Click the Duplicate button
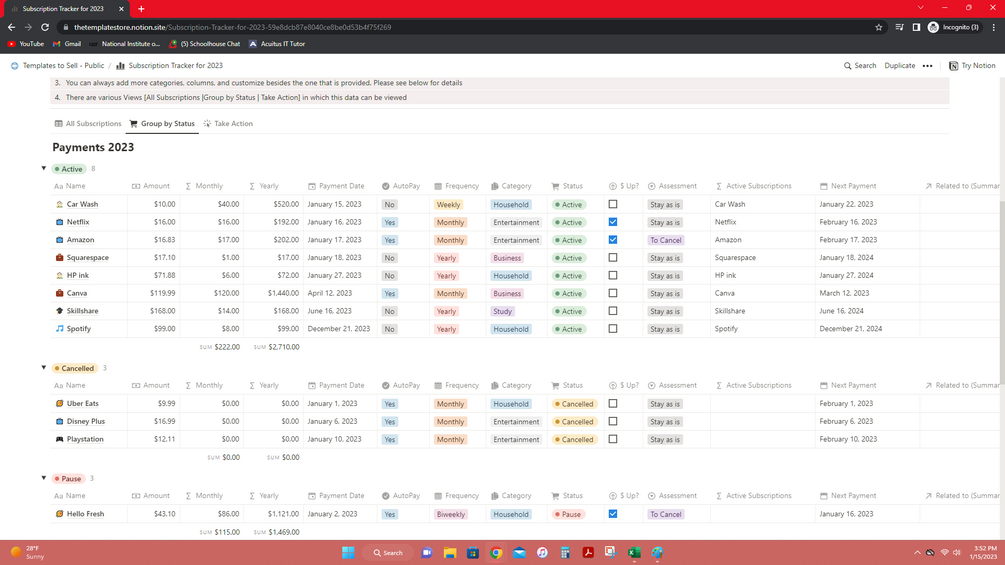 (x=899, y=66)
